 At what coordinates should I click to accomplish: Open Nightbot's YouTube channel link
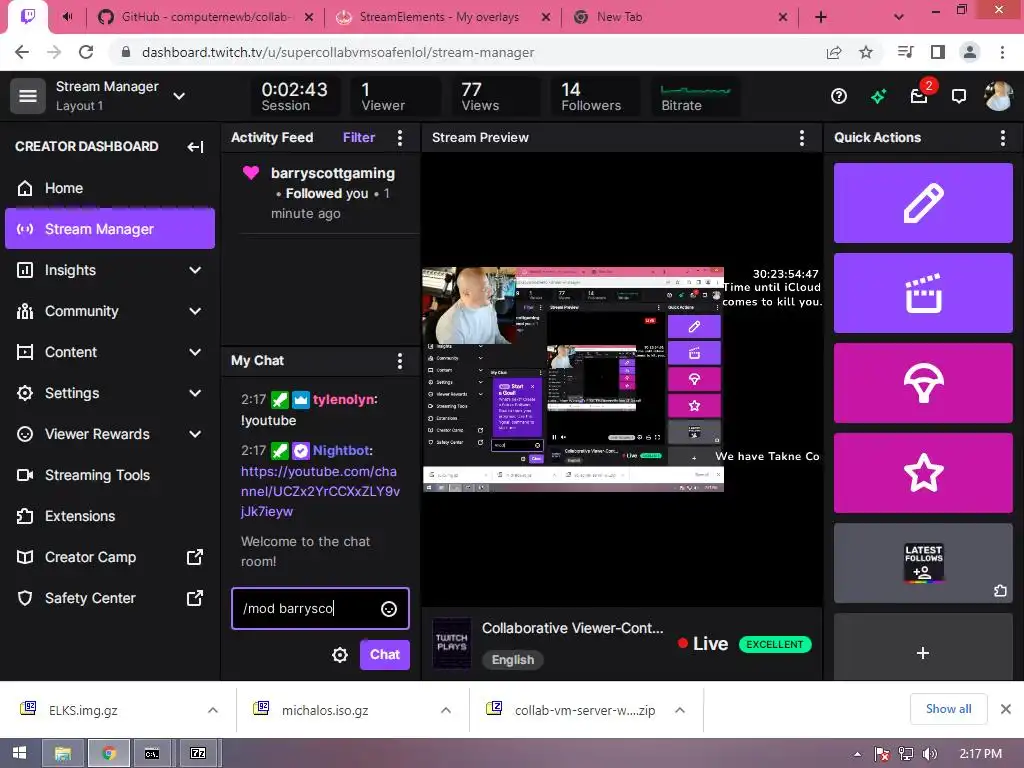click(320, 491)
